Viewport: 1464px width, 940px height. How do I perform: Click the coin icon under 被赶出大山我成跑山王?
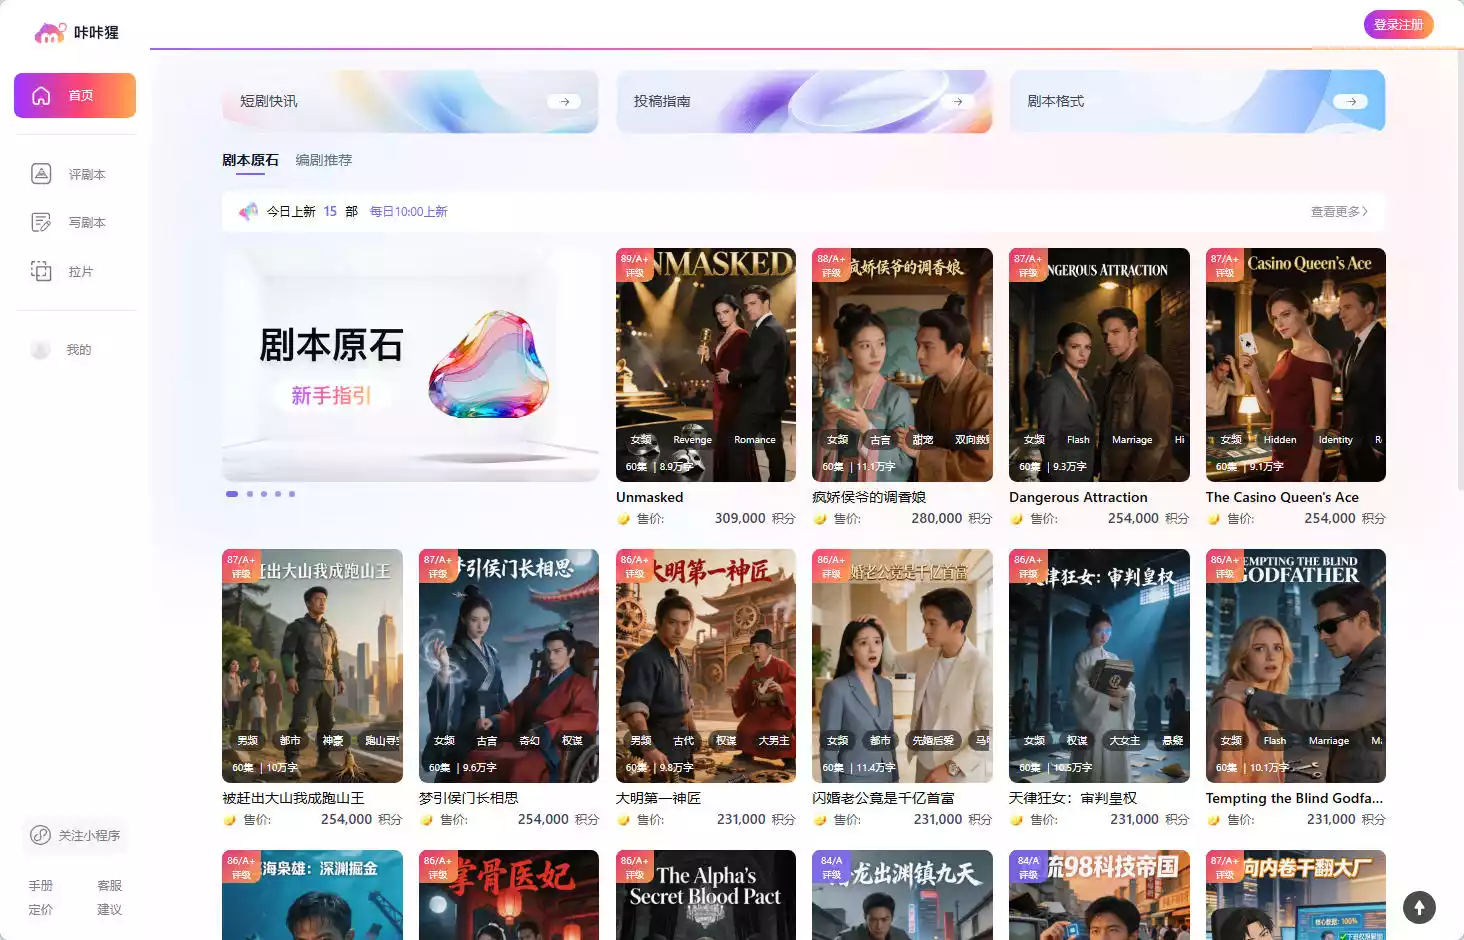tap(230, 820)
